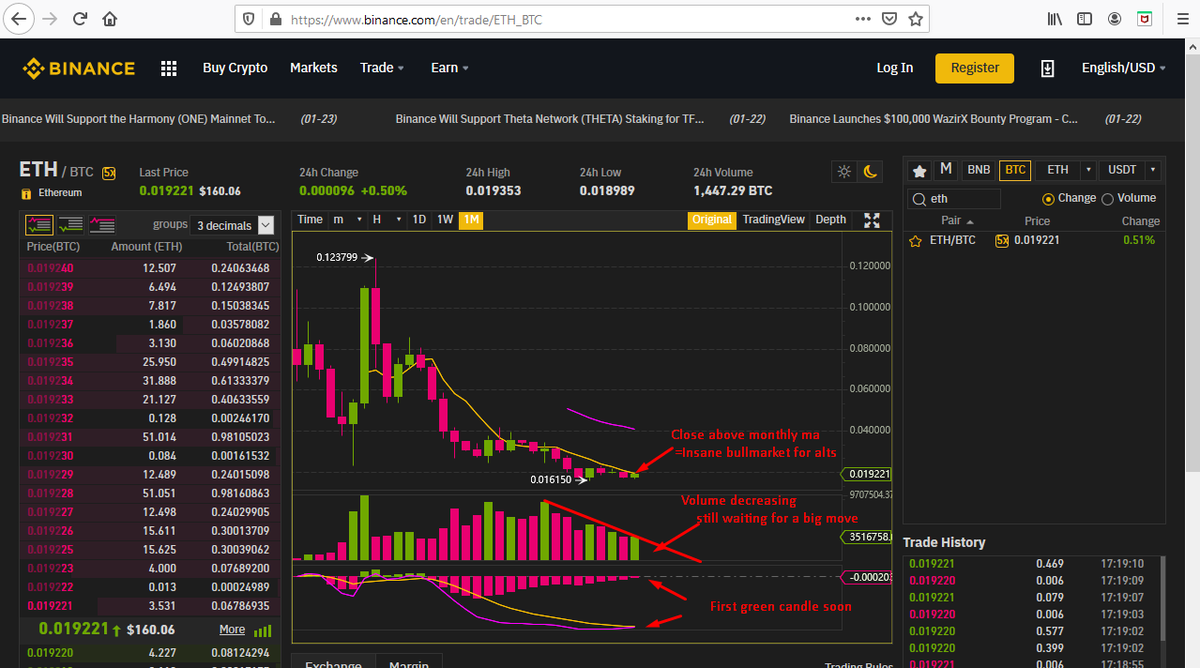Bookmark this page with the star icon in the address bar
Viewport: 1200px width, 668px height.
[x=915, y=19]
